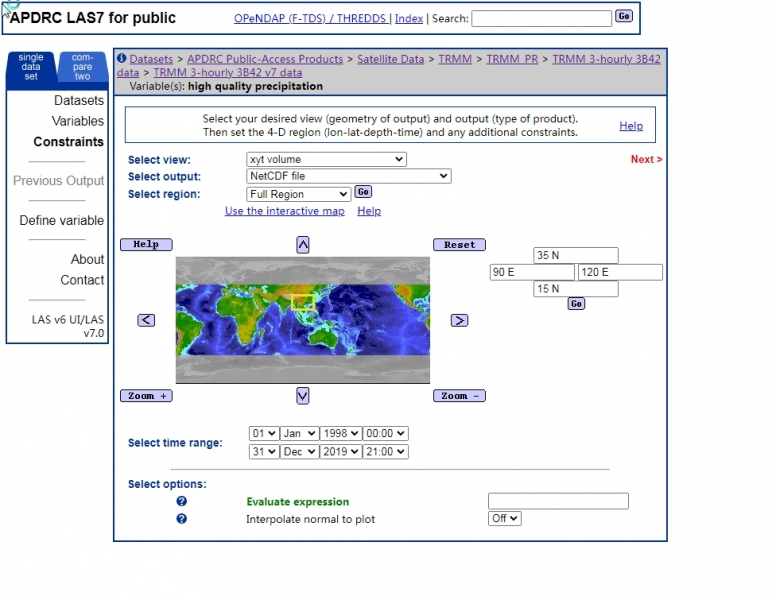Pan the map down with the down arrow

pos(303,396)
